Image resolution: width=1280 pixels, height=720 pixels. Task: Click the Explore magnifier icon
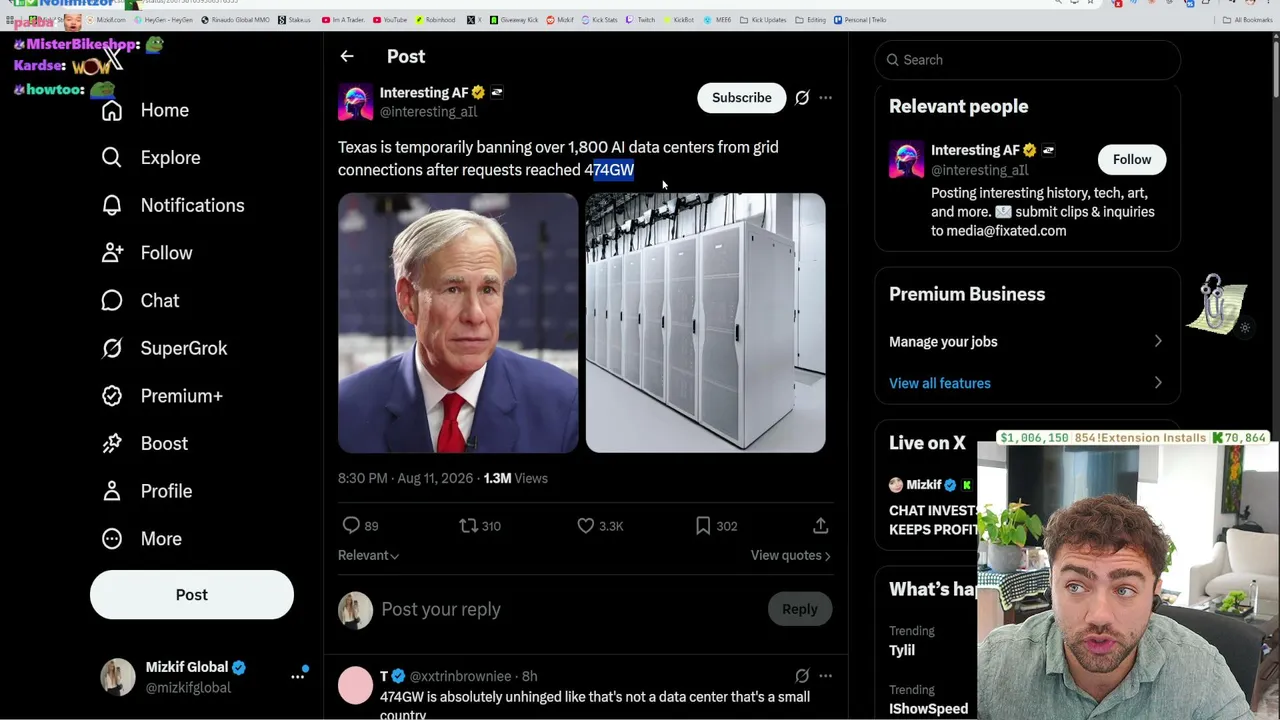click(112, 158)
